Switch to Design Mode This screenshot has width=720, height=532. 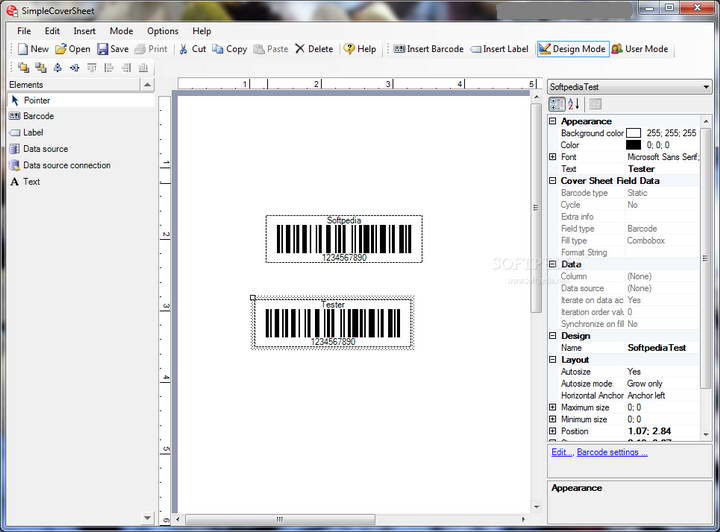[572, 49]
